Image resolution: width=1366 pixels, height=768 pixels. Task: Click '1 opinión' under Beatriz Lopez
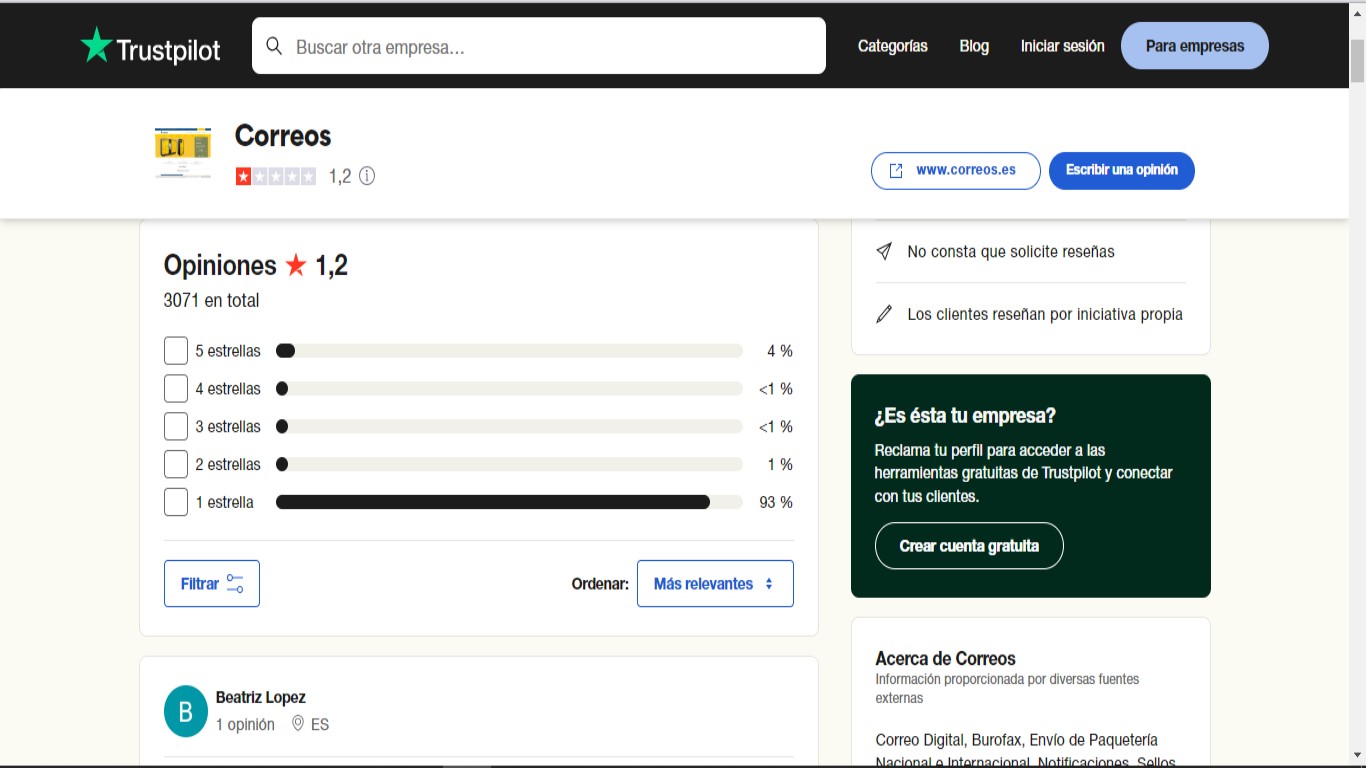[x=245, y=724]
